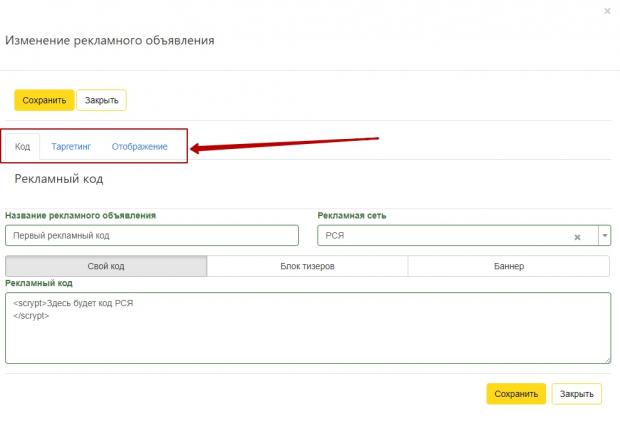Open the Таргетинг tab

click(x=71, y=146)
